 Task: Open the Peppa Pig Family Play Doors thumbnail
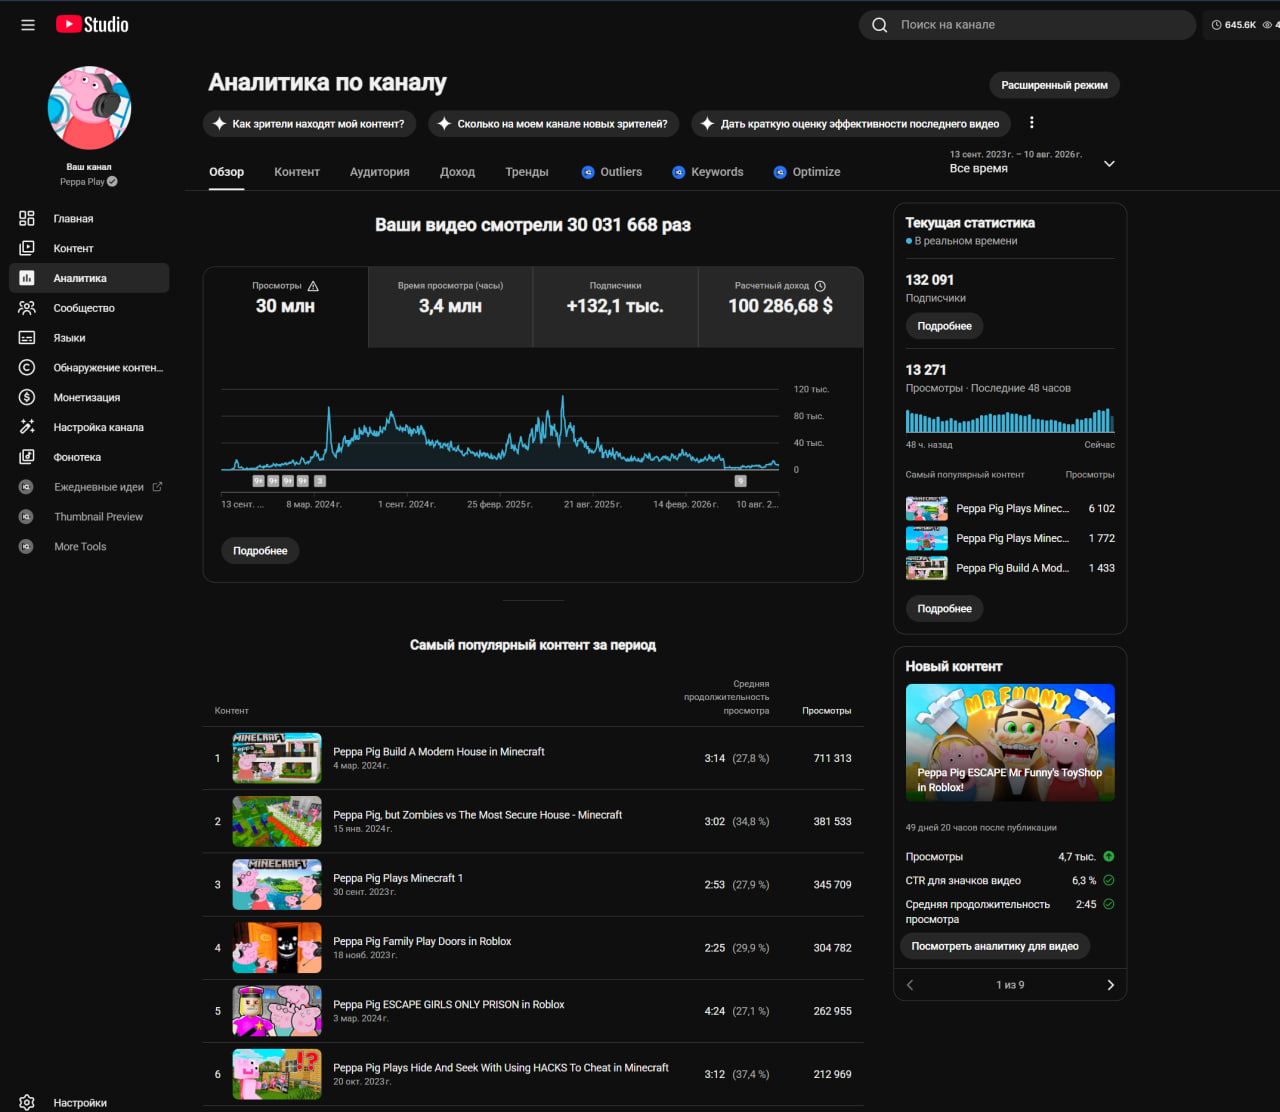pyautogui.click(x=277, y=948)
